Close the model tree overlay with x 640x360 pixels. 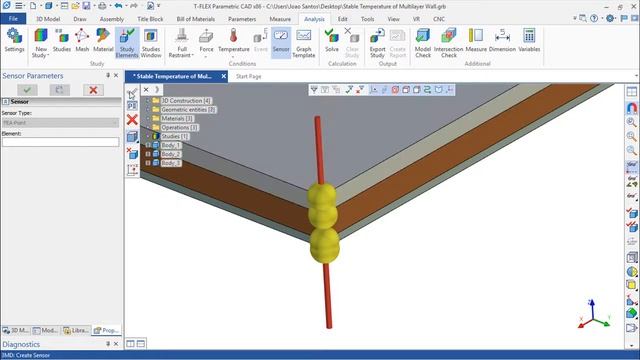coord(146,89)
